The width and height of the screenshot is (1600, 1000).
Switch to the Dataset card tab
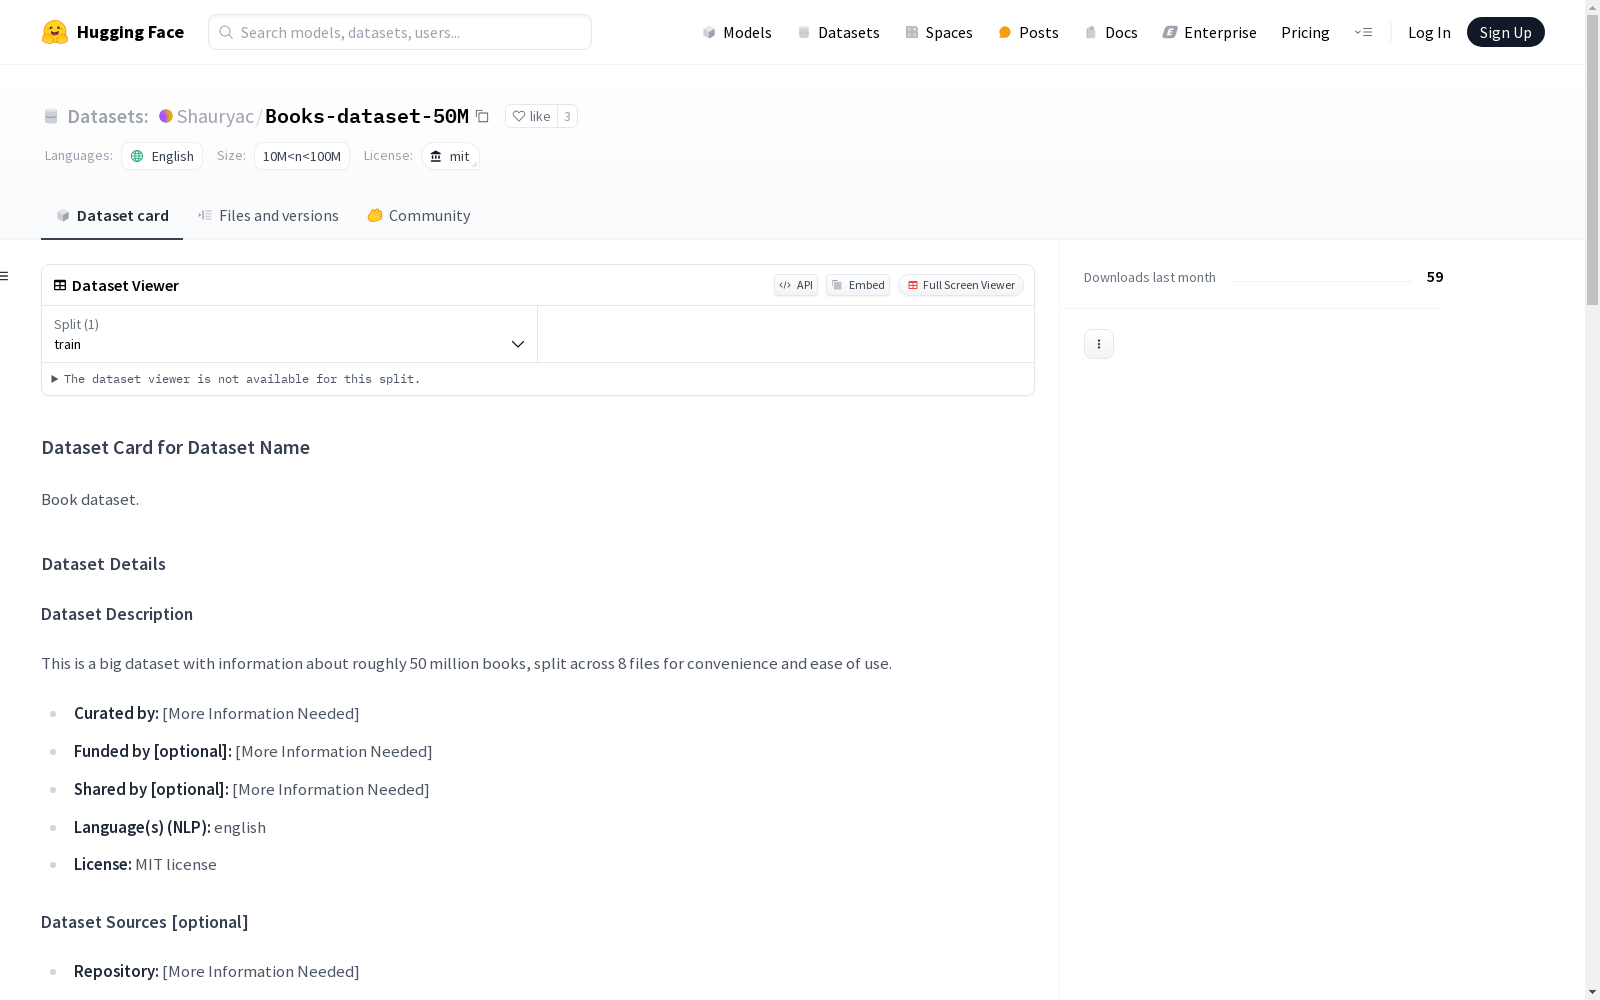(112, 216)
